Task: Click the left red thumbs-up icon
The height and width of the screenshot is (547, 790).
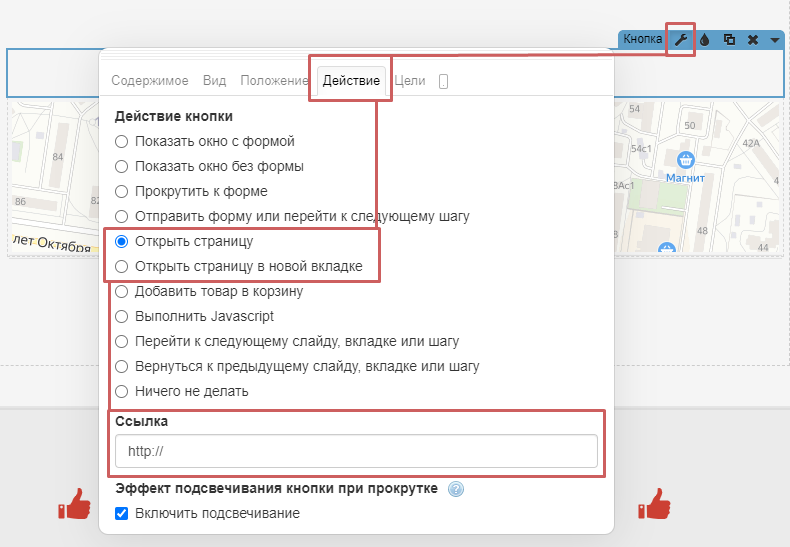Action: pos(74,505)
